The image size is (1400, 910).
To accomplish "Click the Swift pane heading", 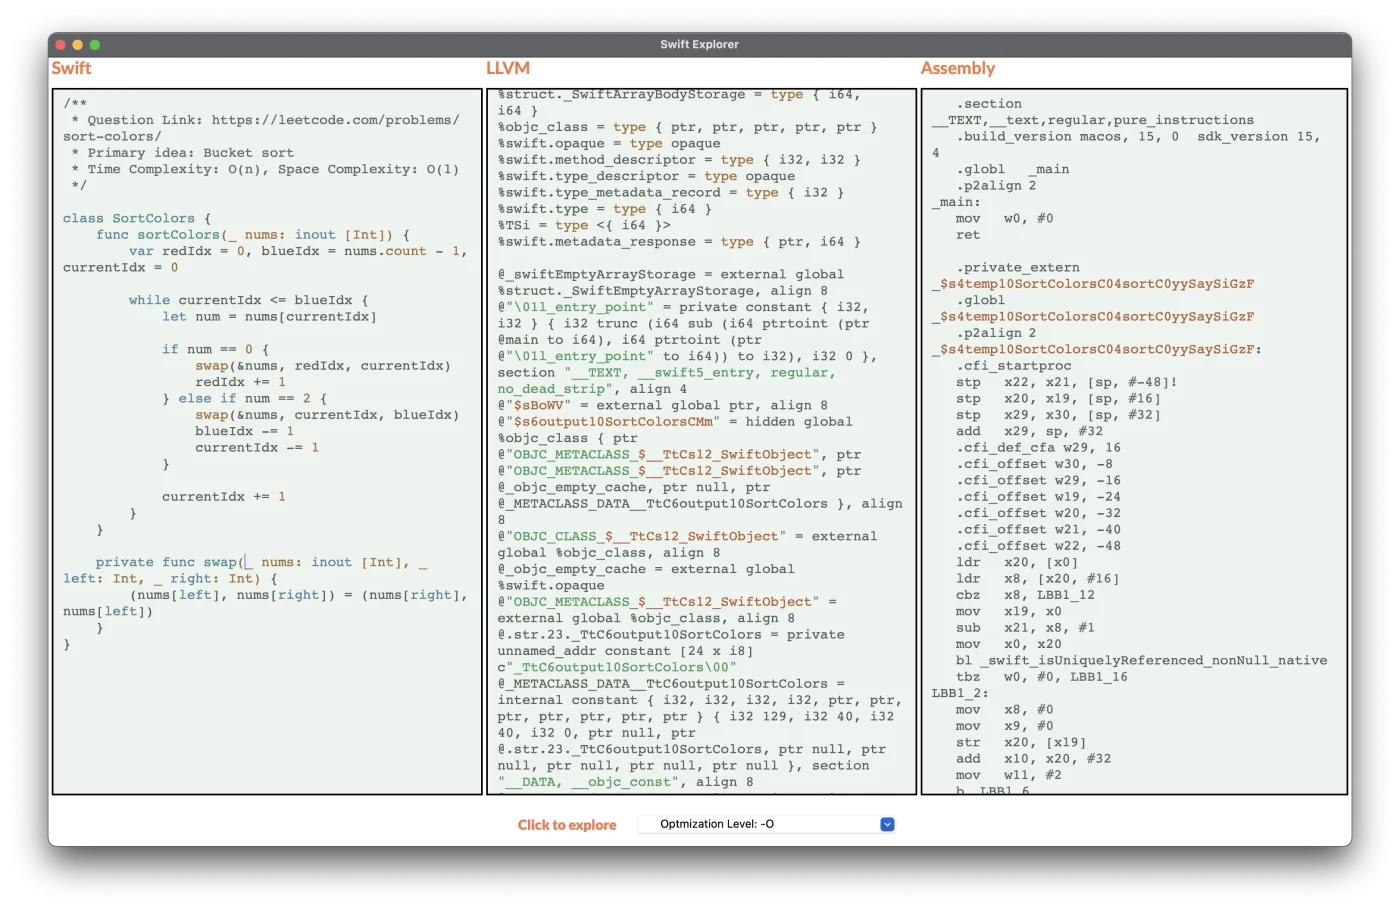I will point(71,68).
